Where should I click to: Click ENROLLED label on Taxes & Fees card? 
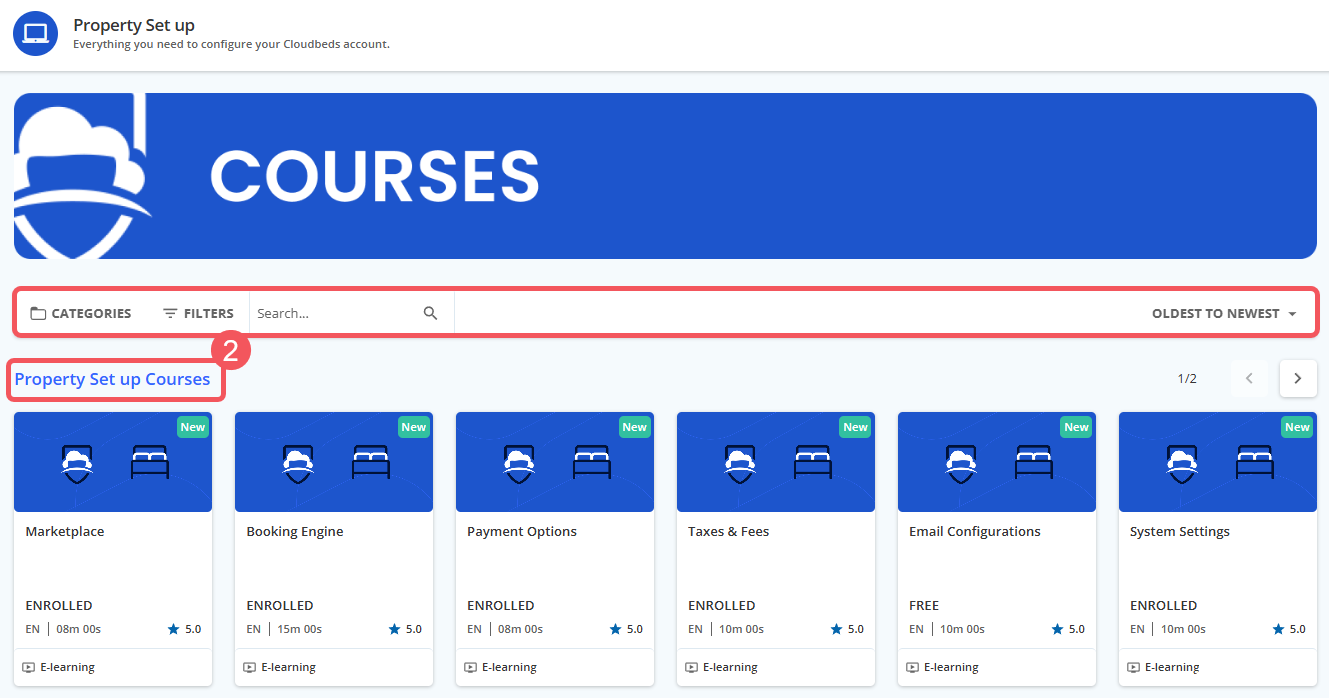point(722,605)
